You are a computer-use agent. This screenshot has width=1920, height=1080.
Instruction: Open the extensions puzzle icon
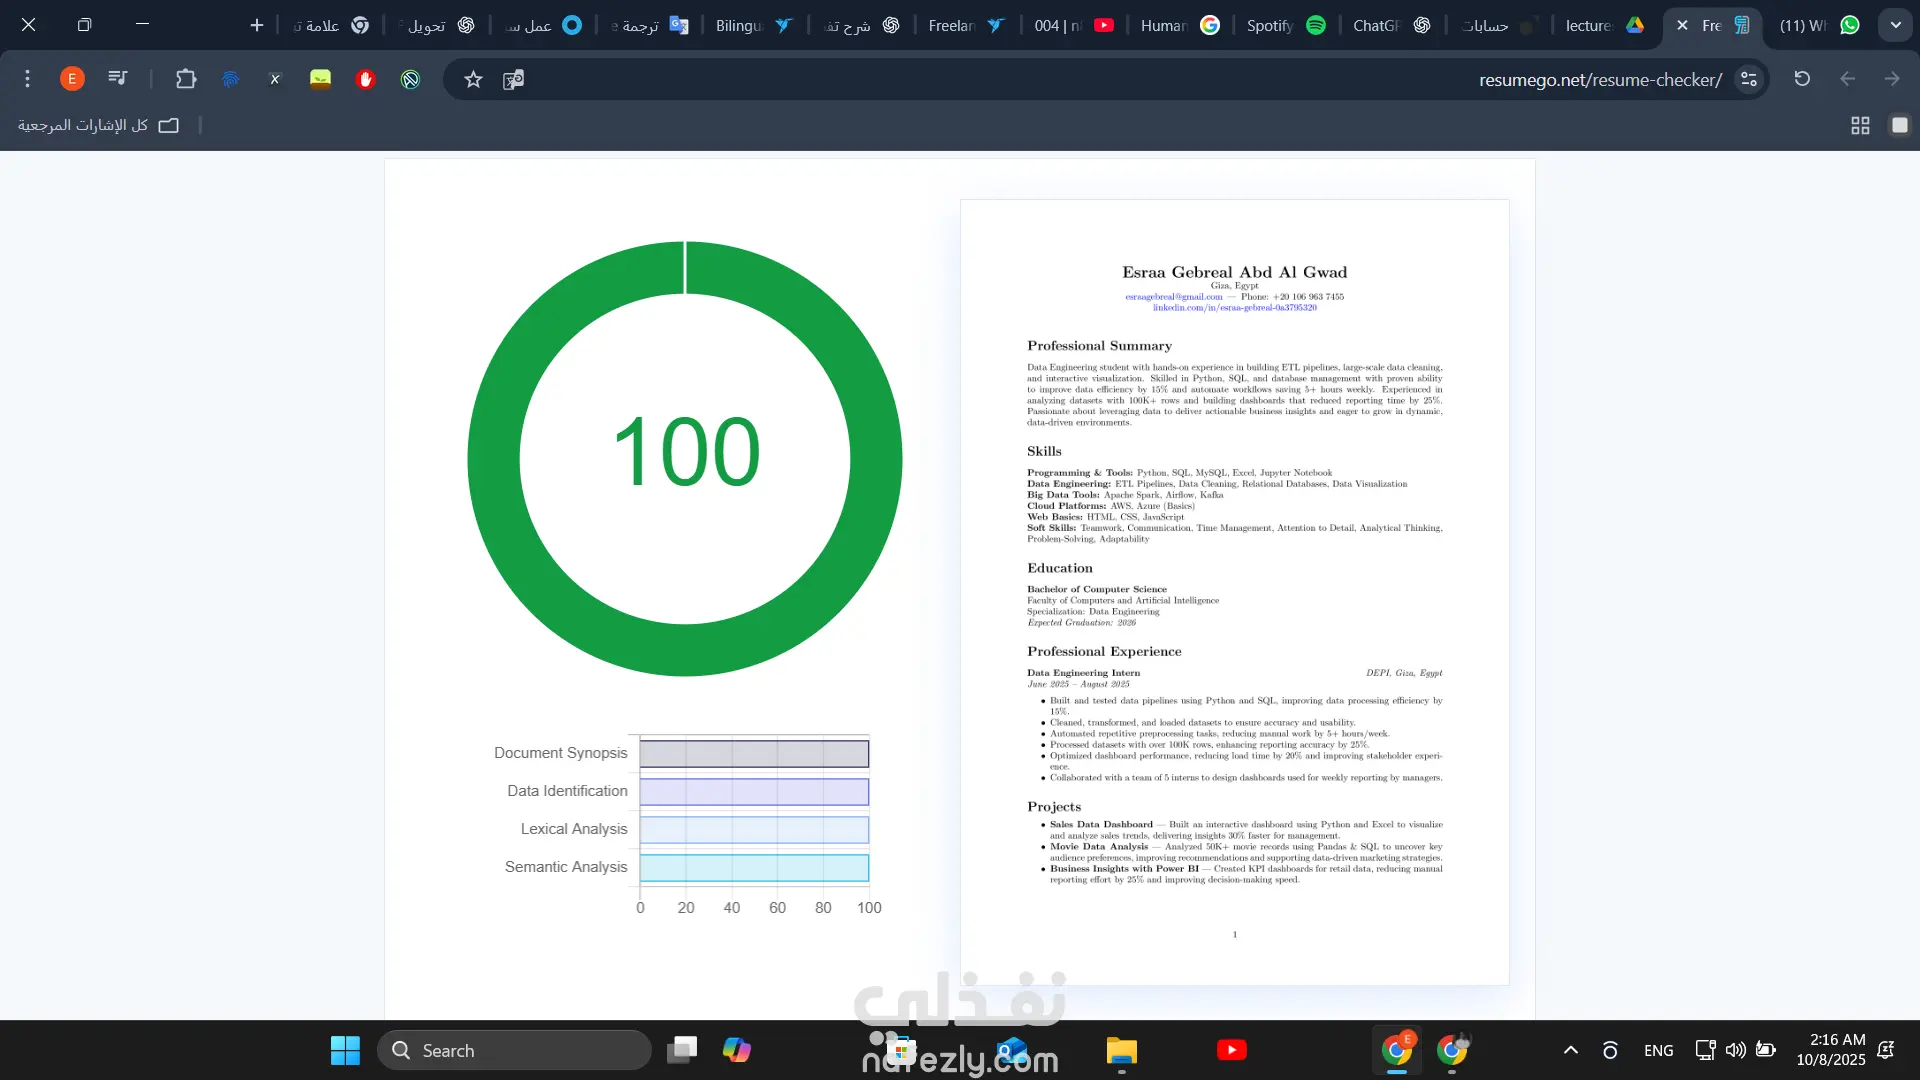coord(186,79)
